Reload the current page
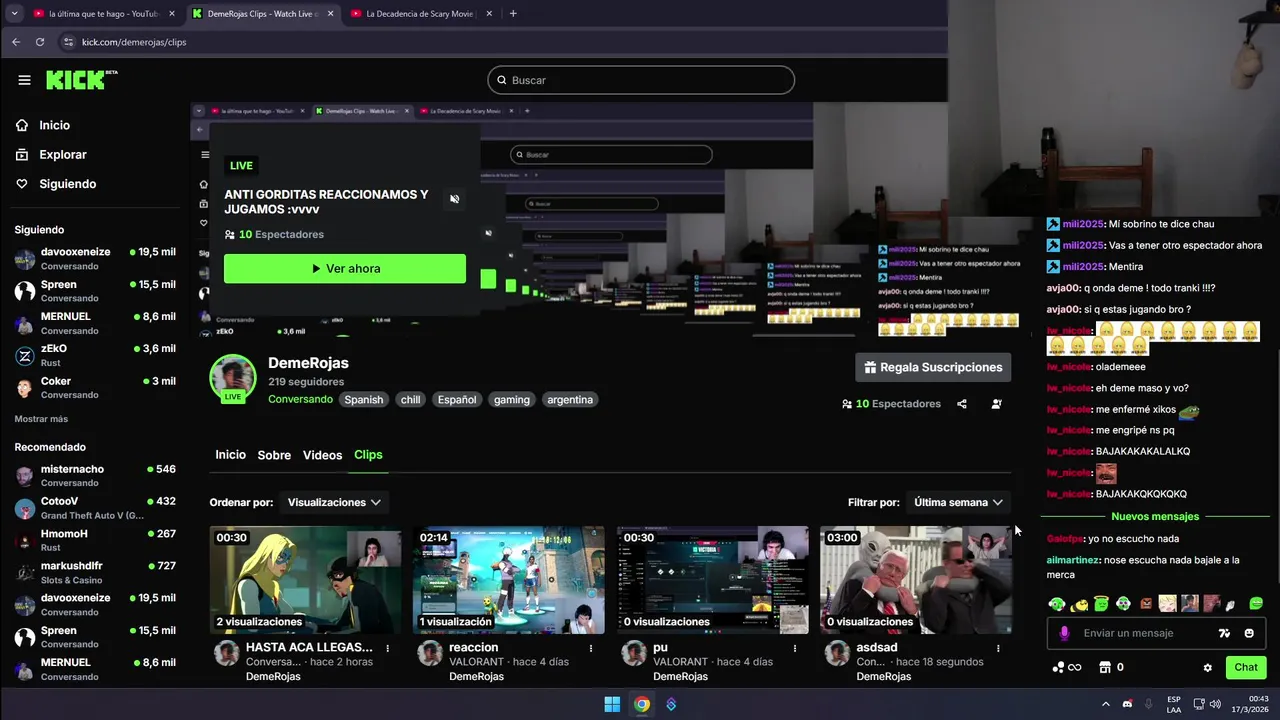This screenshot has width=1280, height=720. click(x=40, y=42)
